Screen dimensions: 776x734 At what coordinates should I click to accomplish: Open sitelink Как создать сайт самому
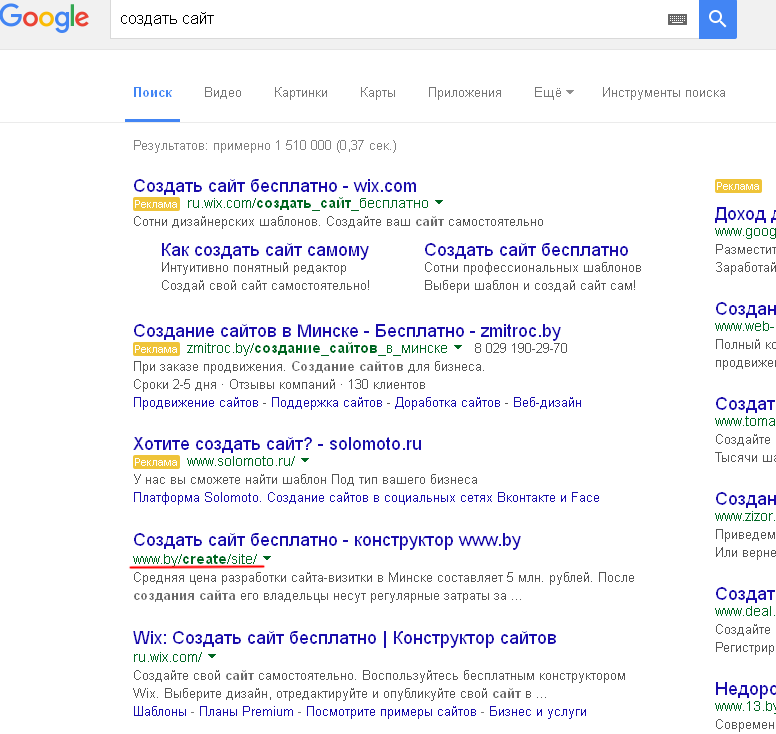coord(265,250)
